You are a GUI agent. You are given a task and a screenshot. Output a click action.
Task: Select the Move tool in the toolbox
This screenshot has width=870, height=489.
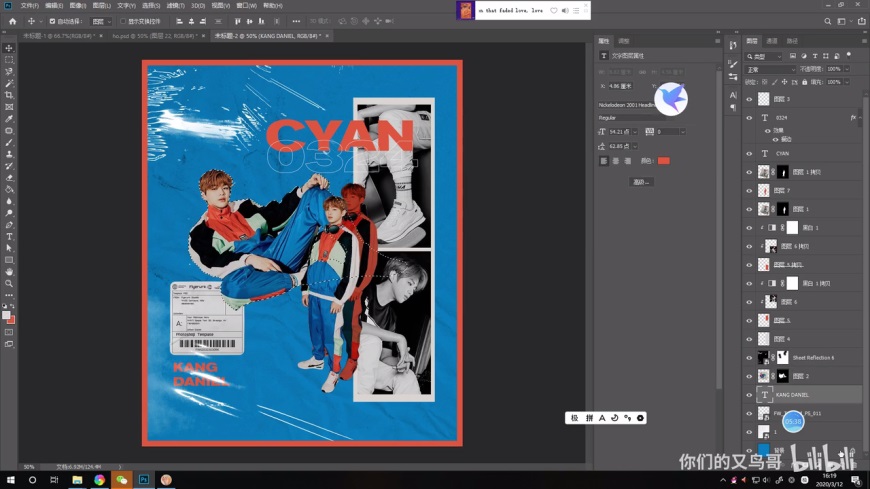click(x=9, y=48)
